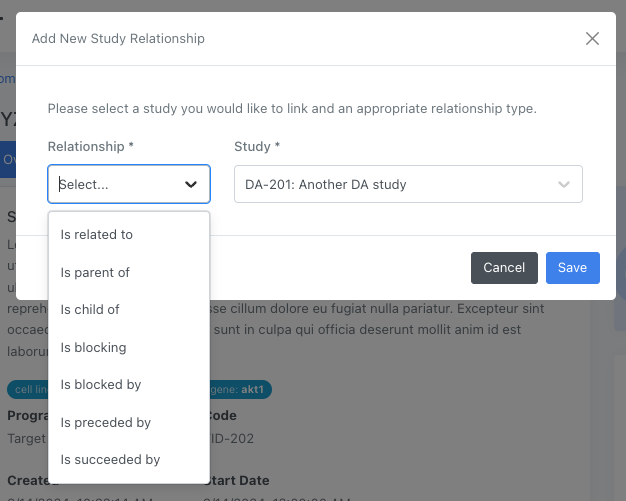Click the 'Relationship *' field label
Image resolution: width=626 pixels, height=501 pixels.
click(x=91, y=146)
